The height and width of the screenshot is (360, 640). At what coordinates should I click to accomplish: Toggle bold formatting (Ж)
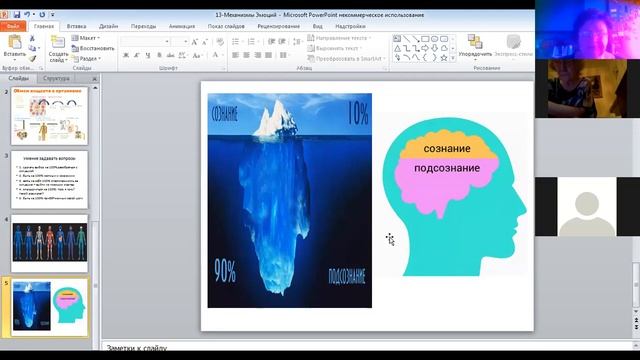[126, 55]
